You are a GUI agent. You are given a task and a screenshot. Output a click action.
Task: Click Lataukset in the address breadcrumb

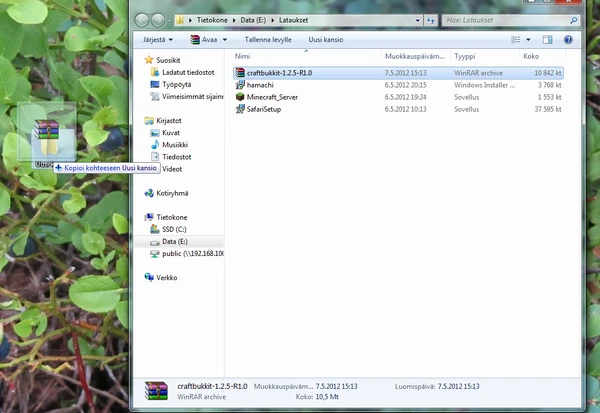pyautogui.click(x=293, y=20)
